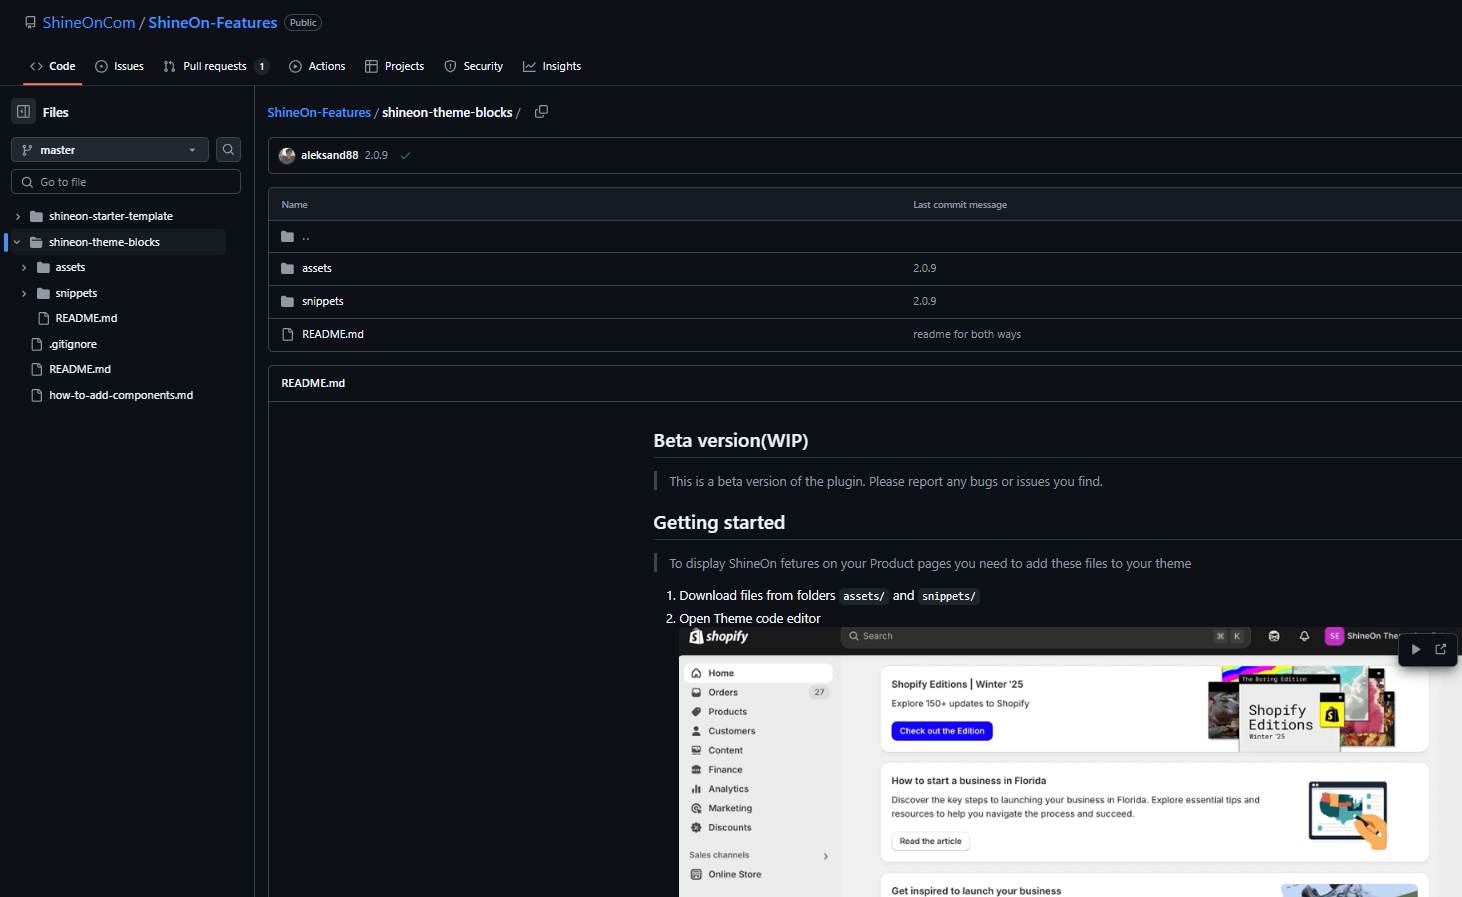Open nested README.md under shineon-theme-blocks
Viewport: 1462px width, 897px height.
(86, 318)
